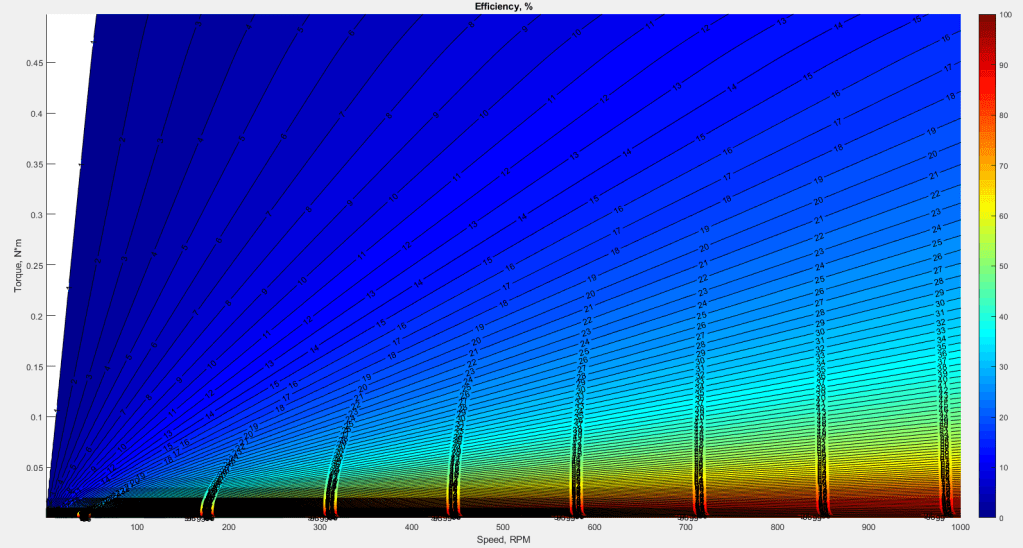This screenshot has height=548, width=1023.
Task: Click the y-axis tick label 0.25
Action: coord(34,265)
